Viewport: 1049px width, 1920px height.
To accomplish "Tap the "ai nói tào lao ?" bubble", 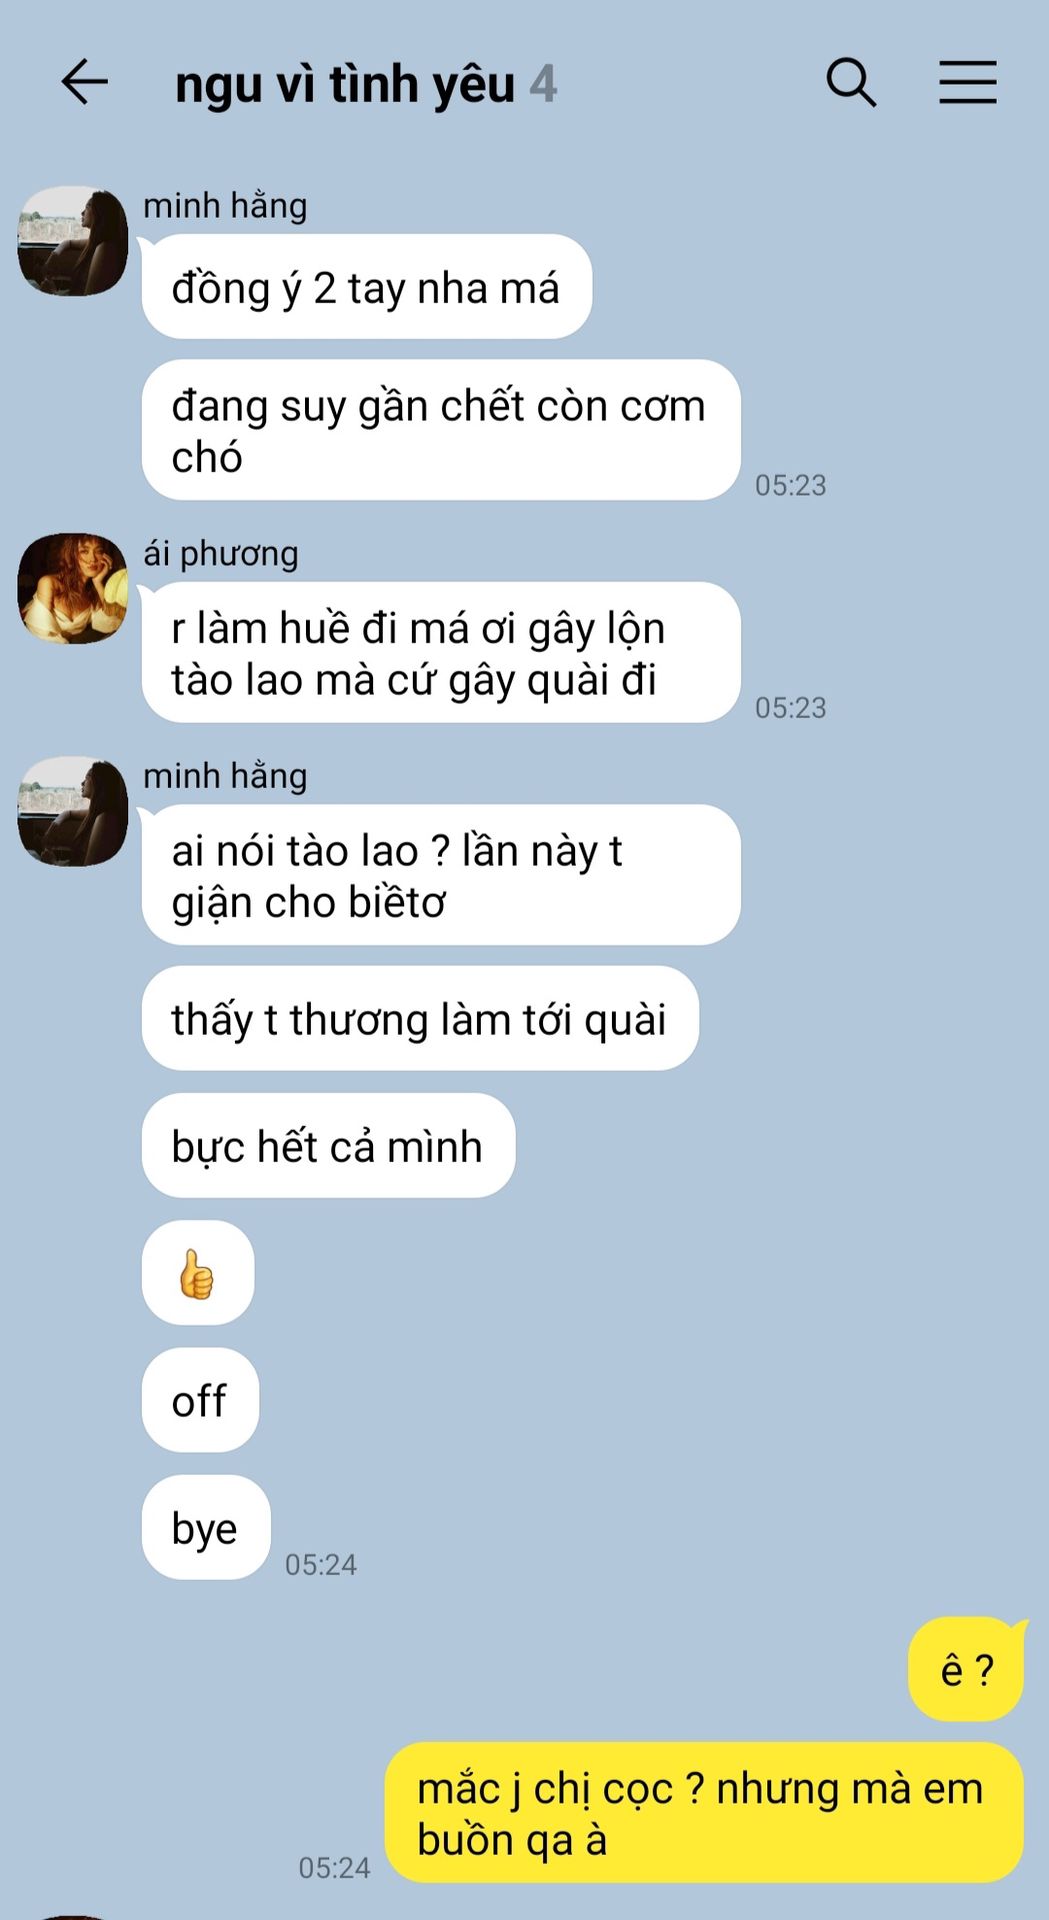I will pos(441,875).
